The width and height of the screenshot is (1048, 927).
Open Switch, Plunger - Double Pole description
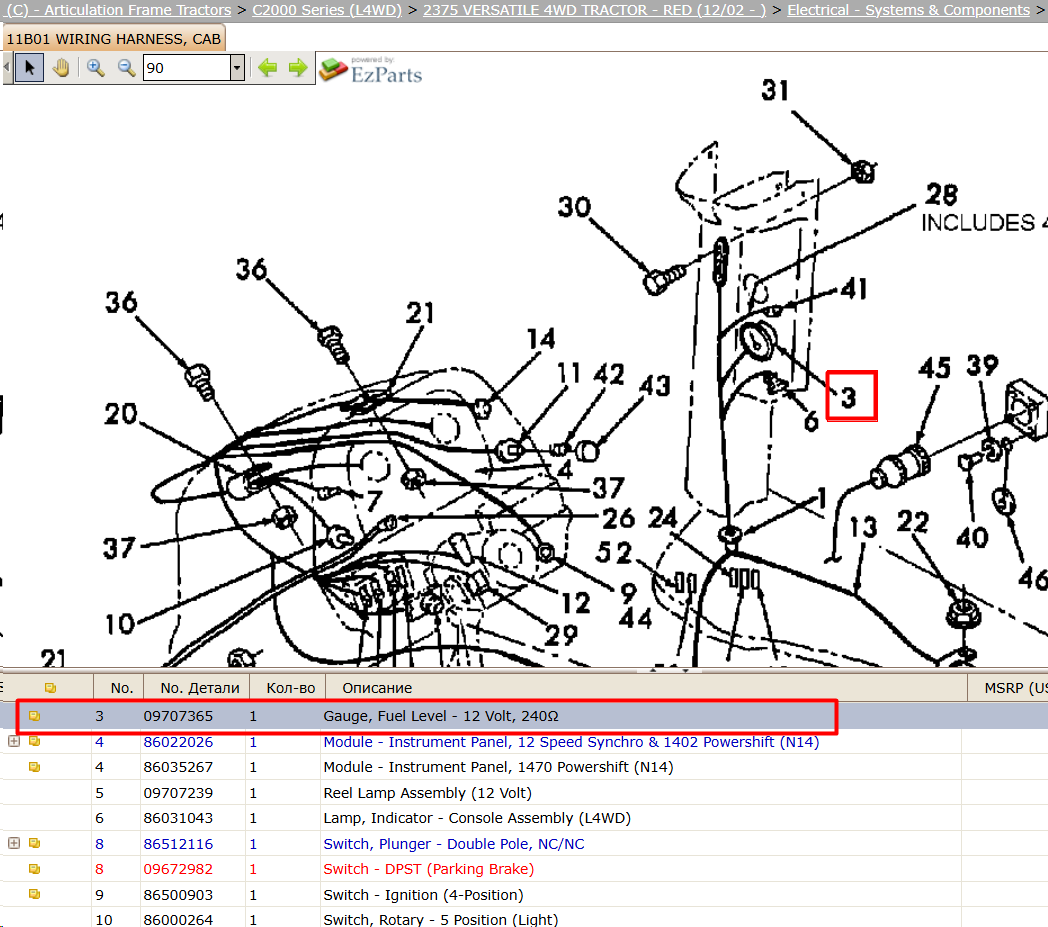tap(454, 844)
